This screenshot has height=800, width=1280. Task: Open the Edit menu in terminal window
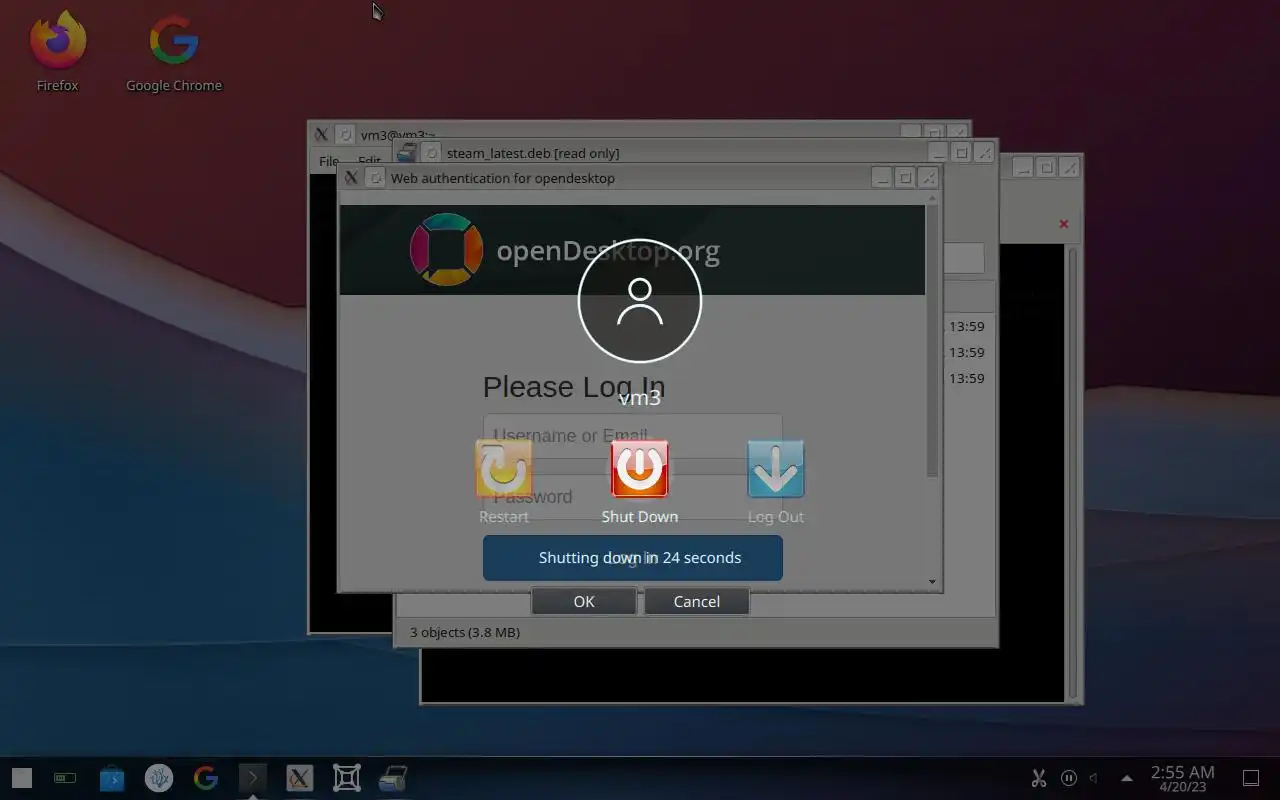(369, 161)
